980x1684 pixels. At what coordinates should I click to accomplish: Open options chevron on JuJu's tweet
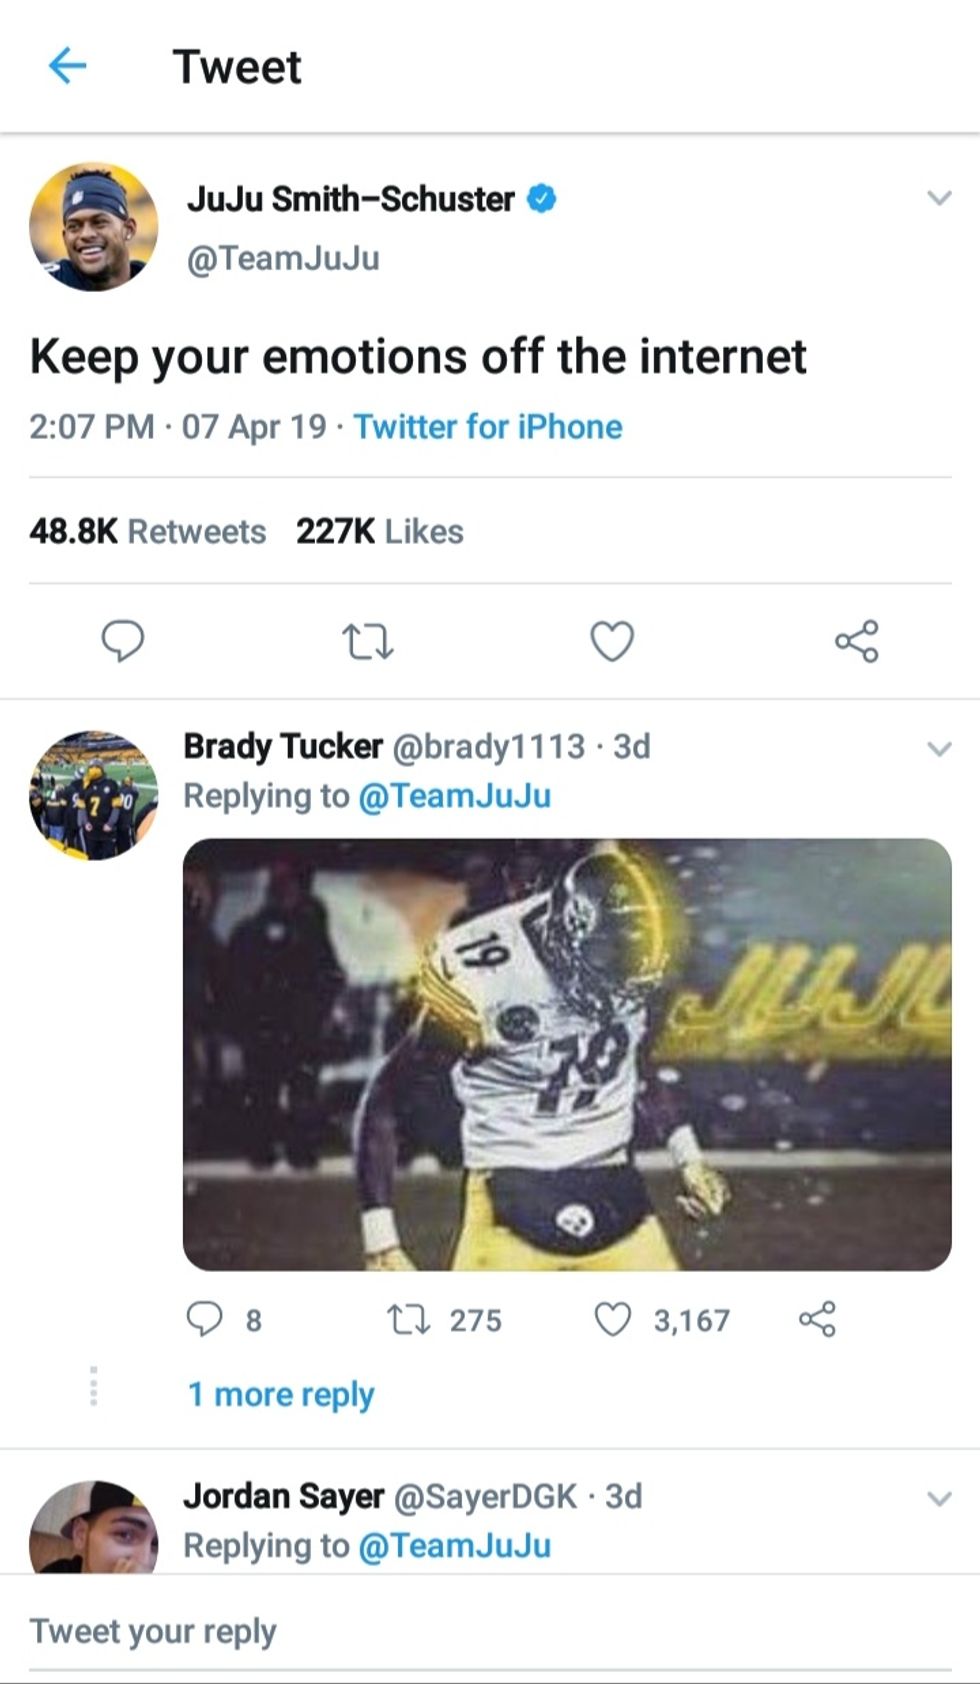pyautogui.click(x=939, y=198)
